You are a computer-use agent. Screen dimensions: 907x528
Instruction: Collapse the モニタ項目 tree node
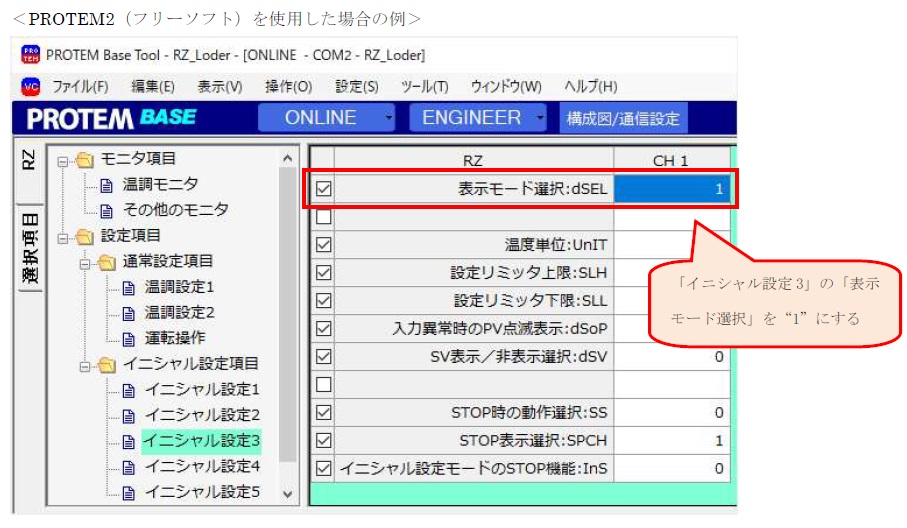click(x=62, y=161)
